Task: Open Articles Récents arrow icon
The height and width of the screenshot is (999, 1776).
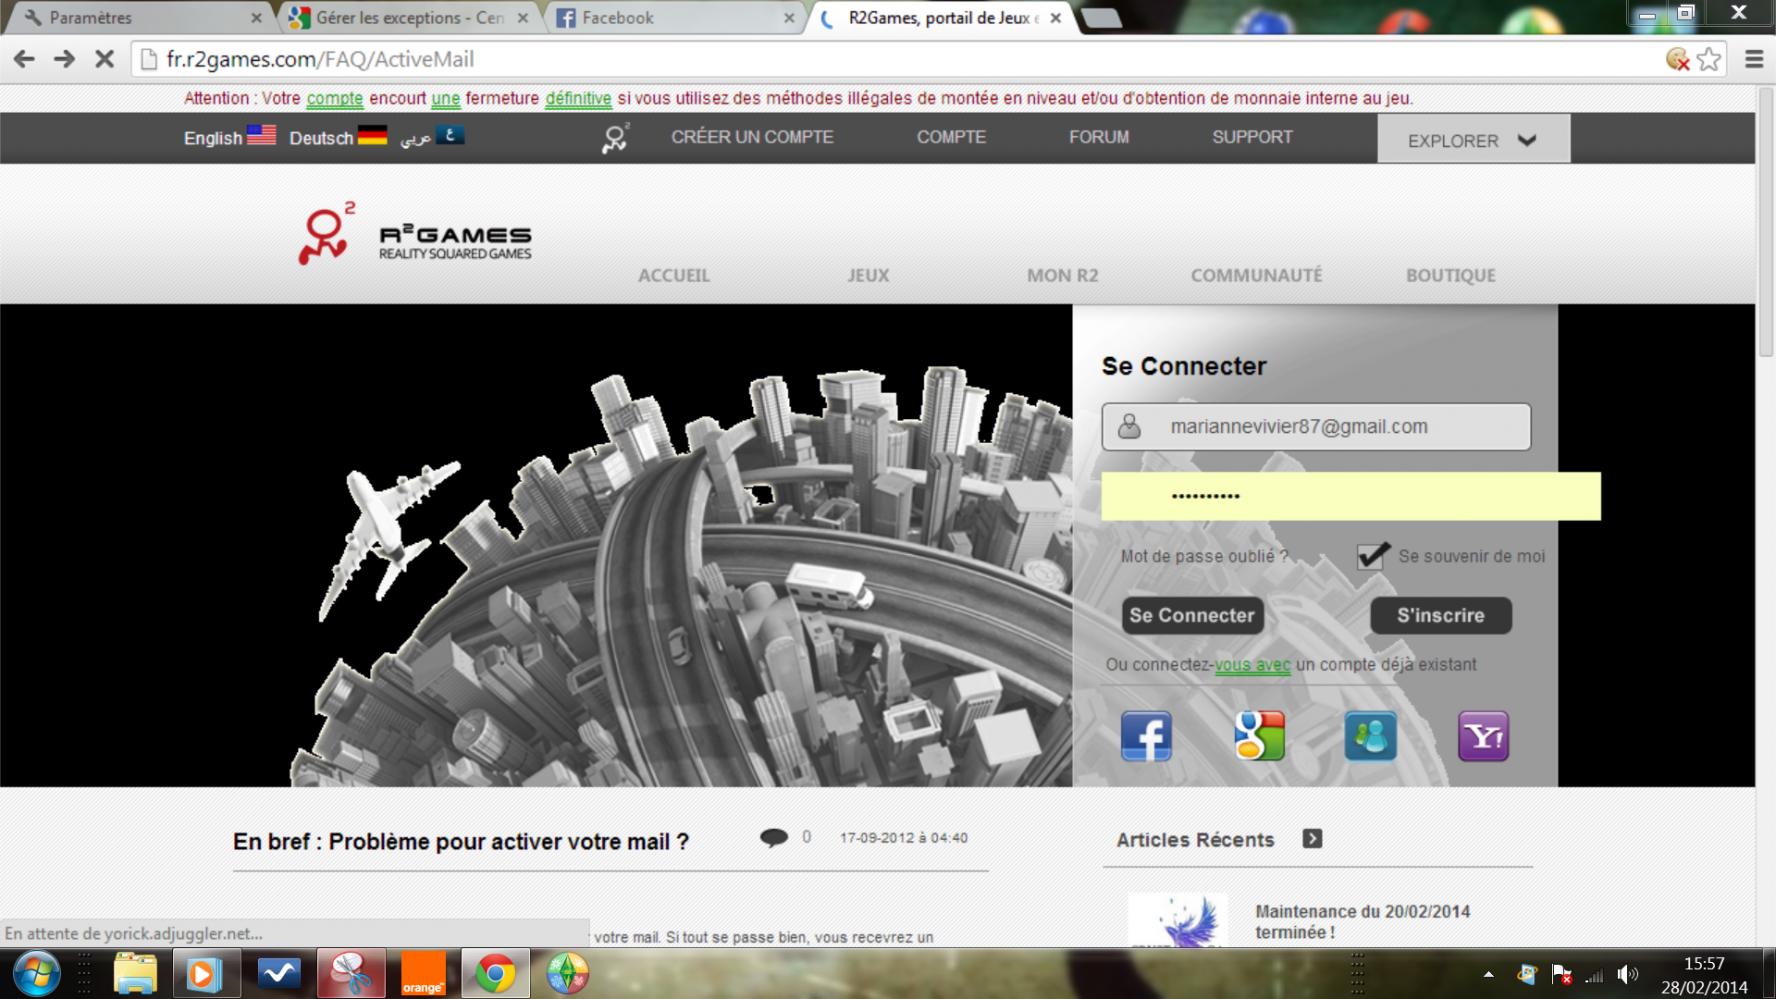Action: 1312,839
